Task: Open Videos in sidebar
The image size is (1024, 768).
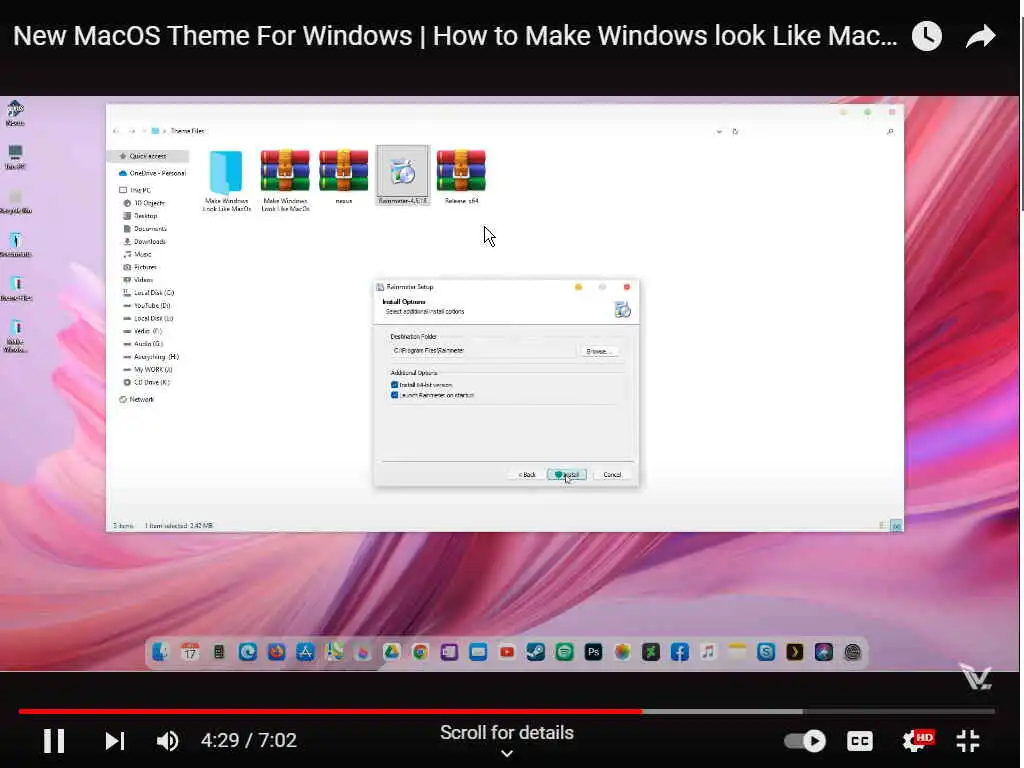Action: coord(138,280)
